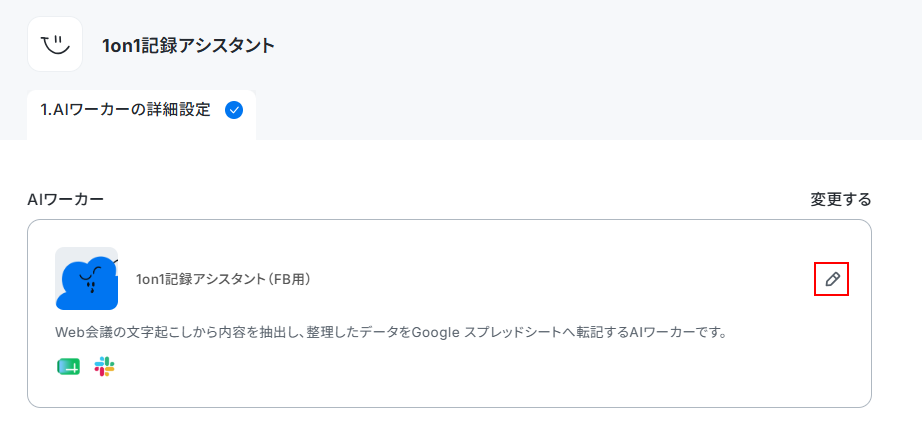Click the multicolor Slack integration logo
Viewport: 922px width, 442px height.
104,367
